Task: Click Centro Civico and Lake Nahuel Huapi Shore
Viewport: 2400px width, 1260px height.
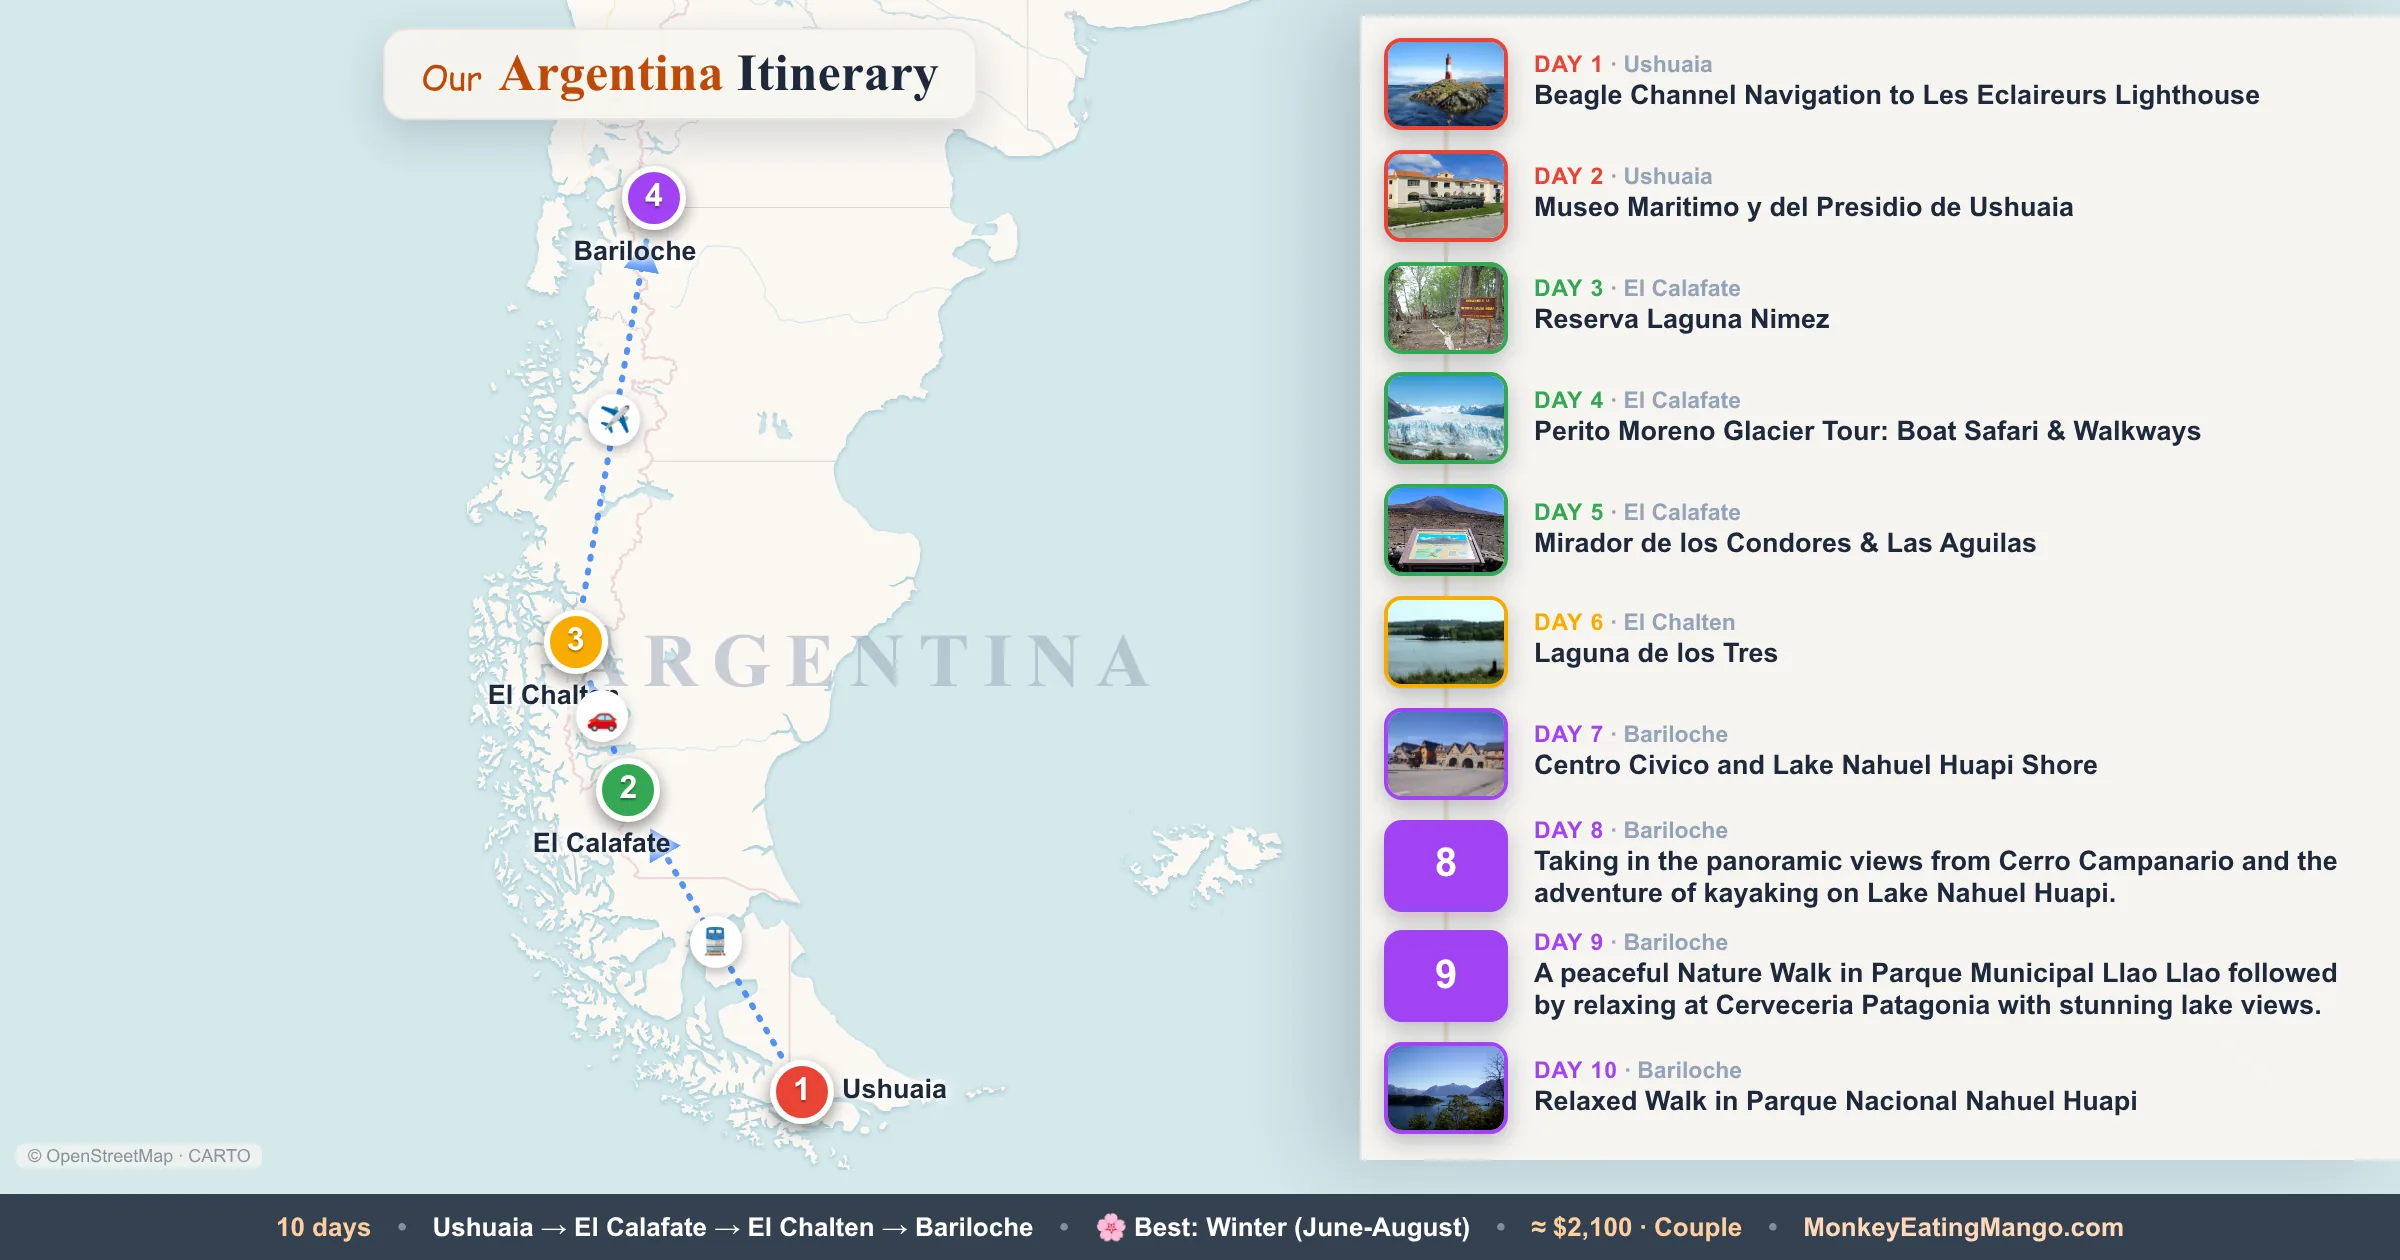Action: (1815, 765)
